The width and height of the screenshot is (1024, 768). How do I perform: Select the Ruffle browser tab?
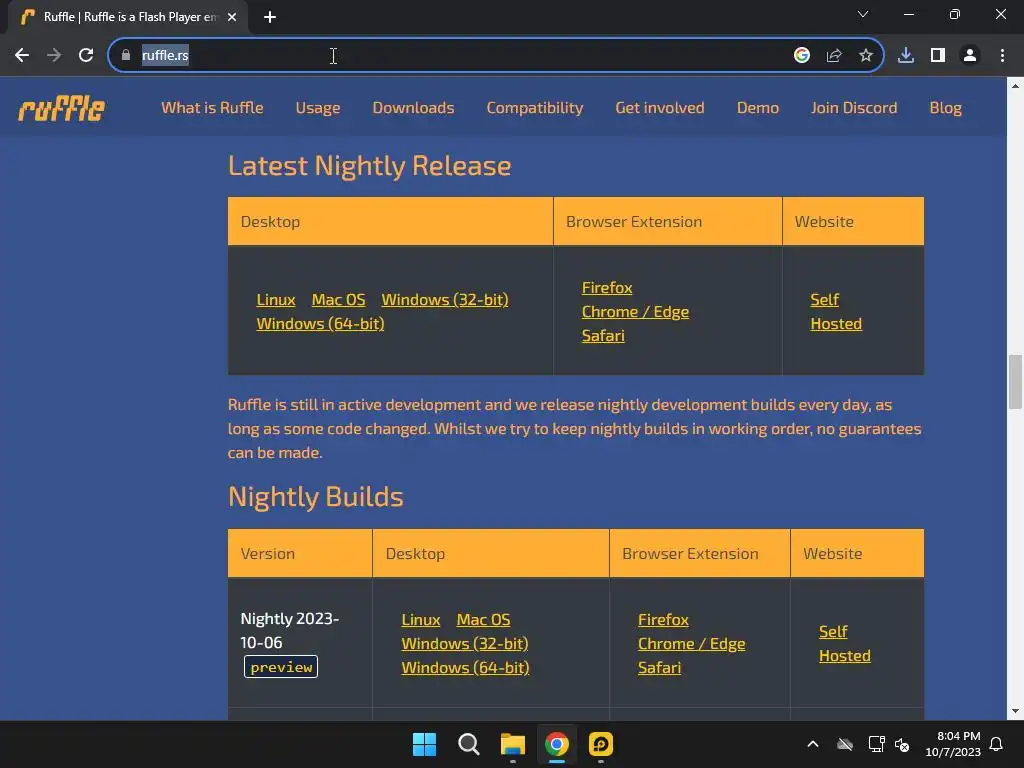coord(128,17)
